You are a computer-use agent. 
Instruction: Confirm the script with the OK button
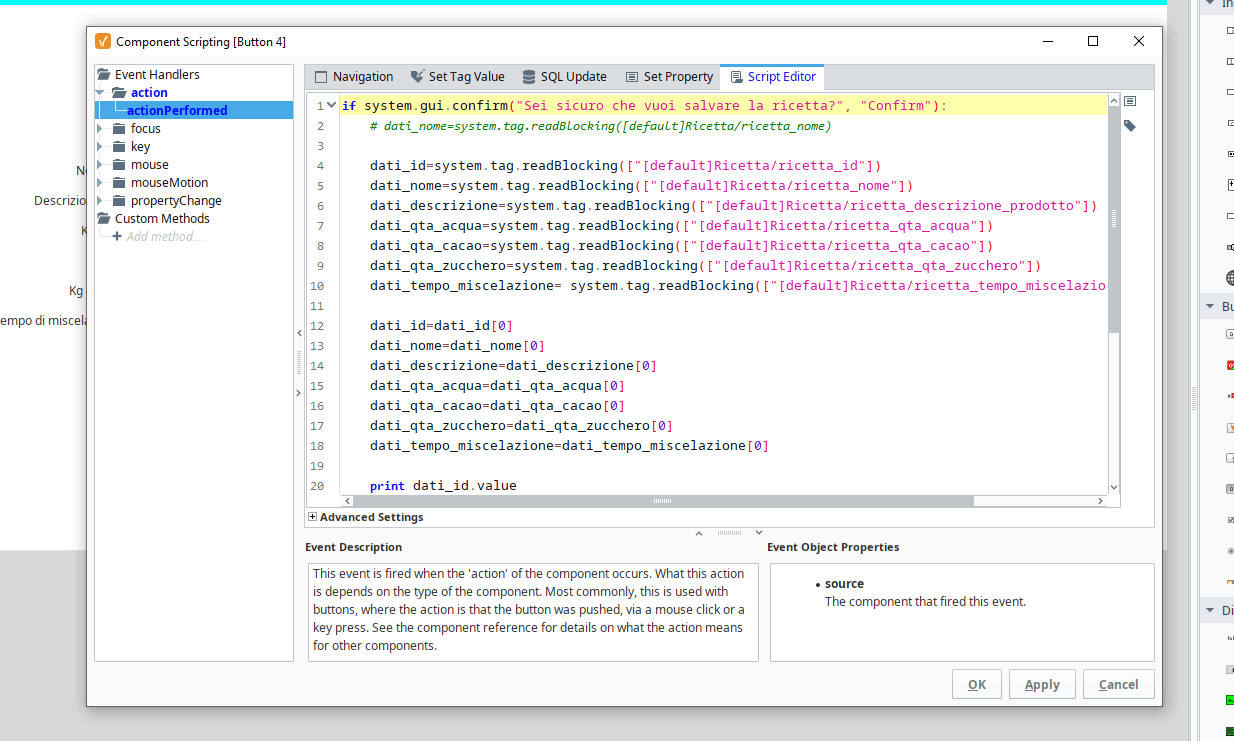(977, 685)
